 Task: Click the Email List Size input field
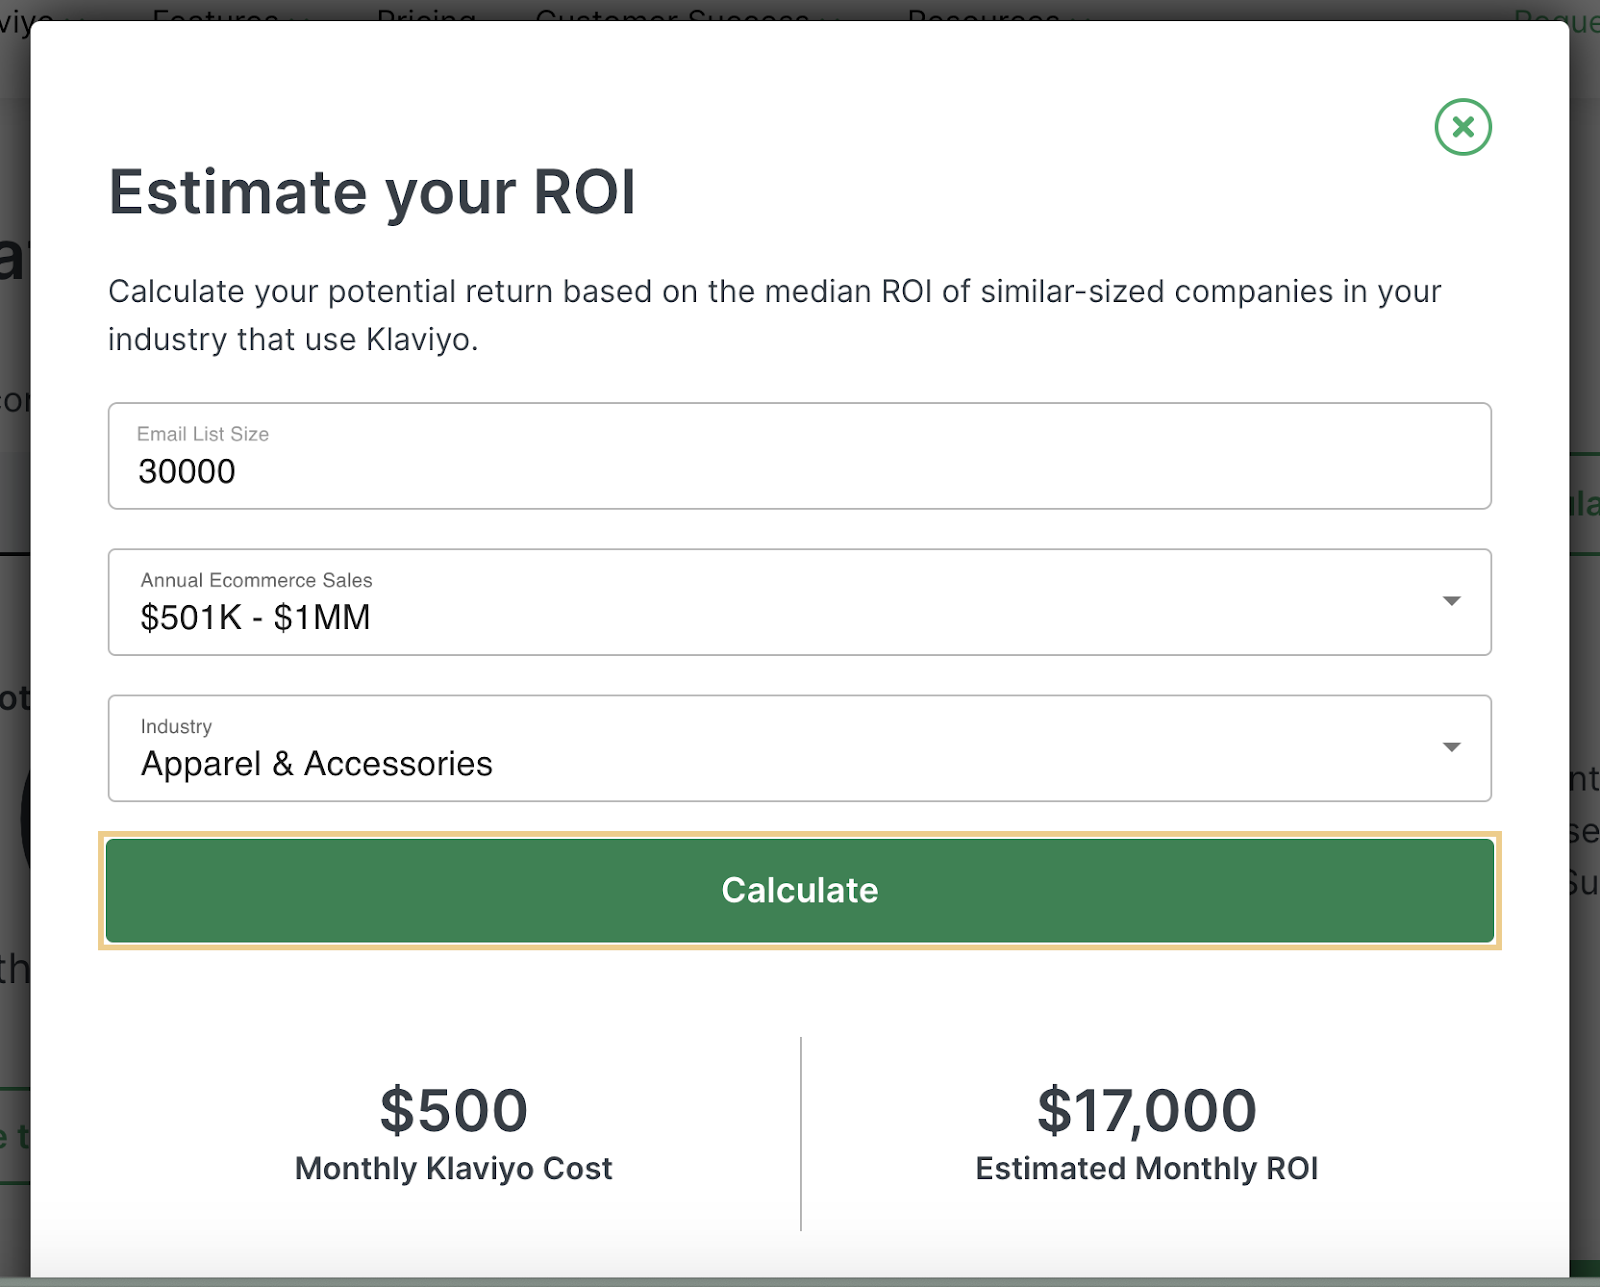tap(800, 456)
